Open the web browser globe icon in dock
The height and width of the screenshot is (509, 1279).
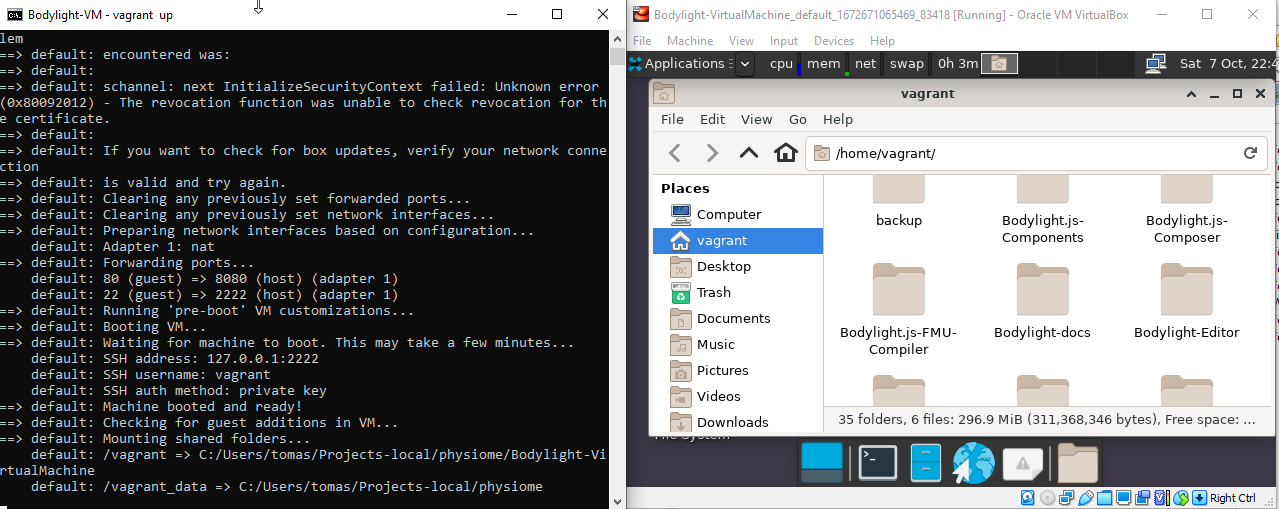click(x=973, y=463)
